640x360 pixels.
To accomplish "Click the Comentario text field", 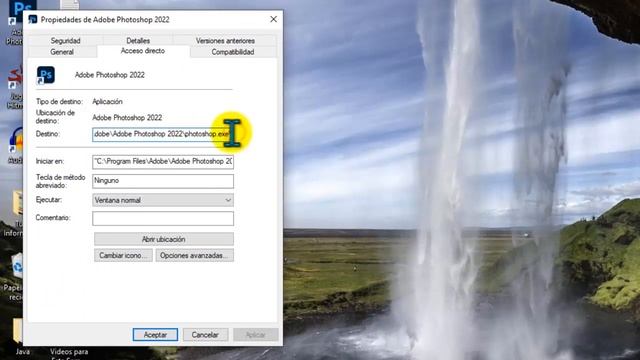I will (x=162, y=218).
